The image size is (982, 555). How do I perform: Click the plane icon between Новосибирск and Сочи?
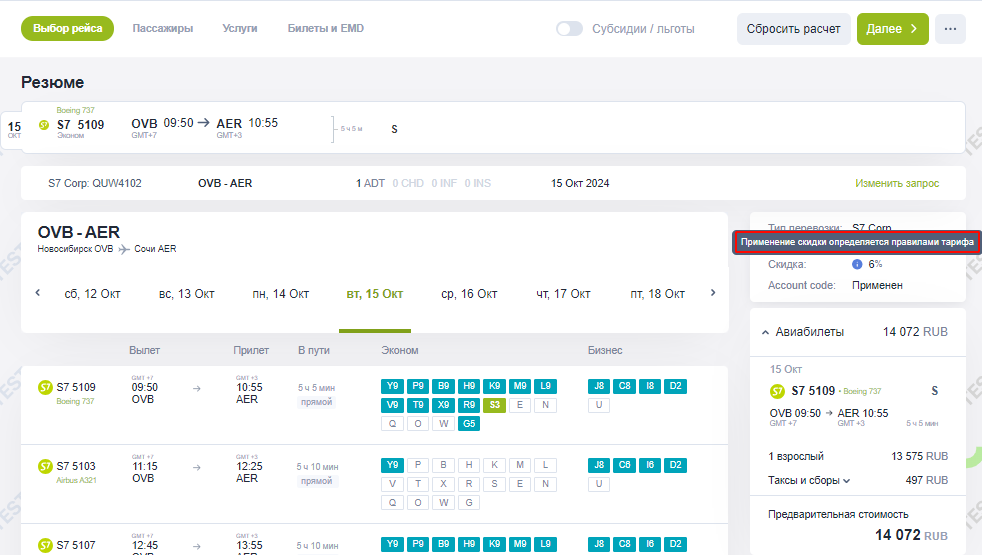124,249
